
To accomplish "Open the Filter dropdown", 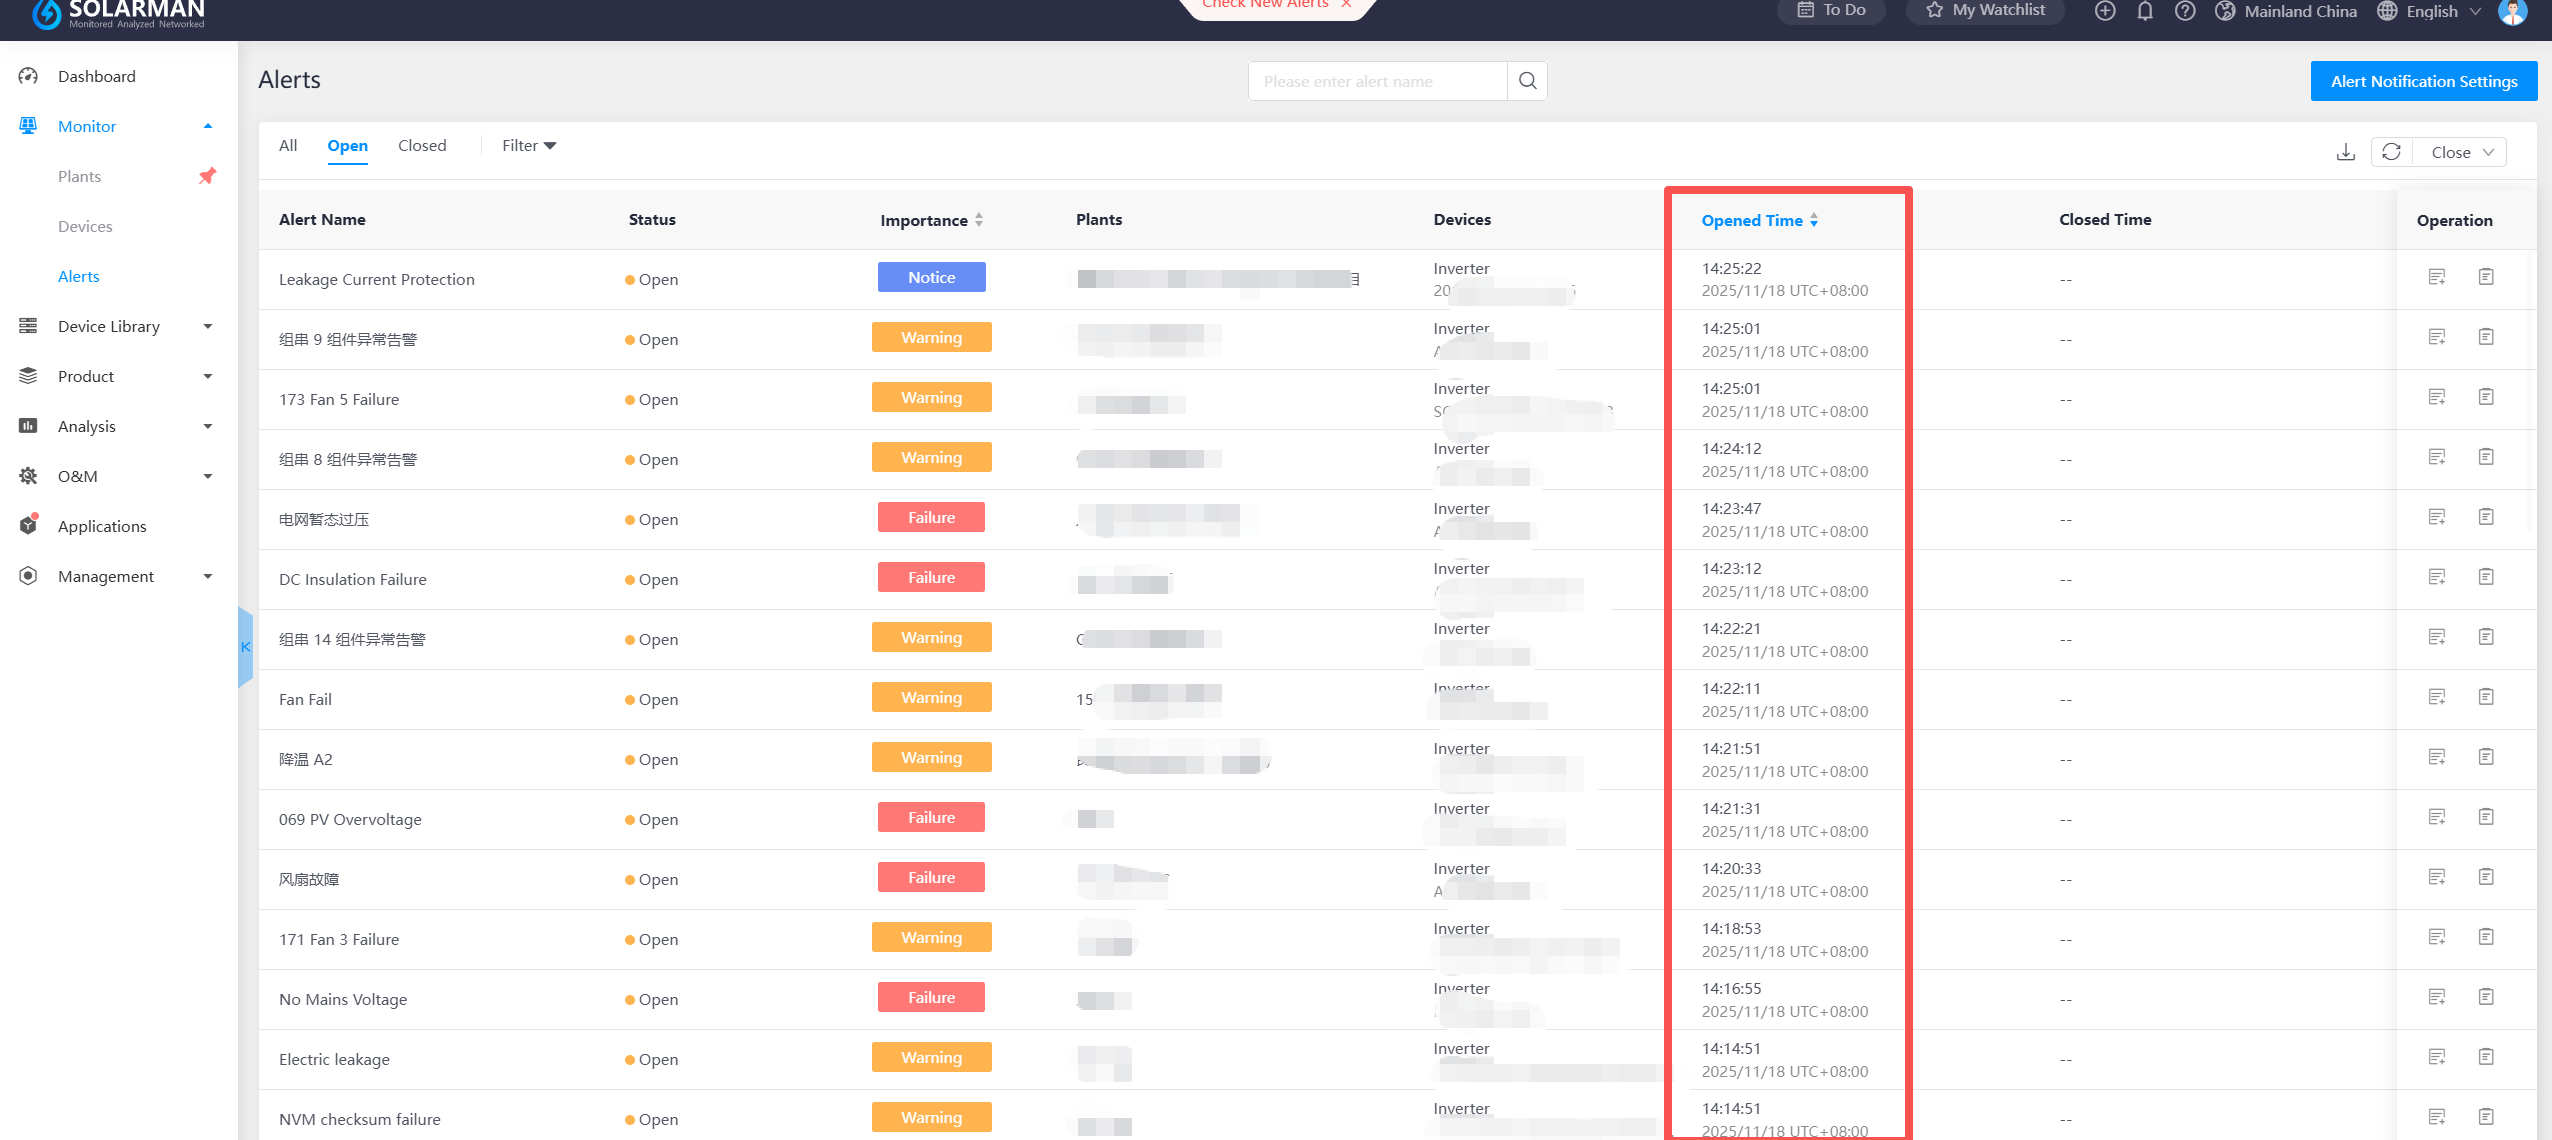I will [528, 146].
